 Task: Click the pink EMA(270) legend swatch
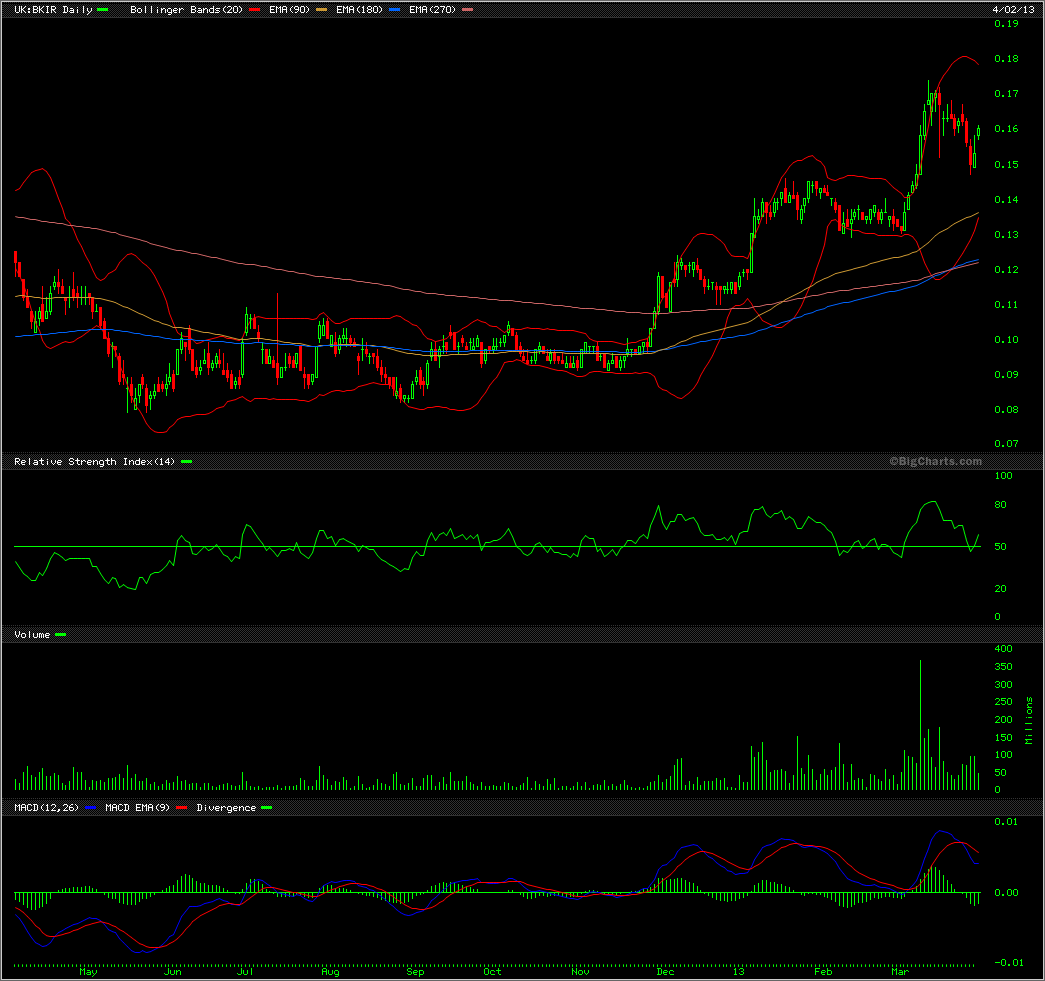[468, 10]
